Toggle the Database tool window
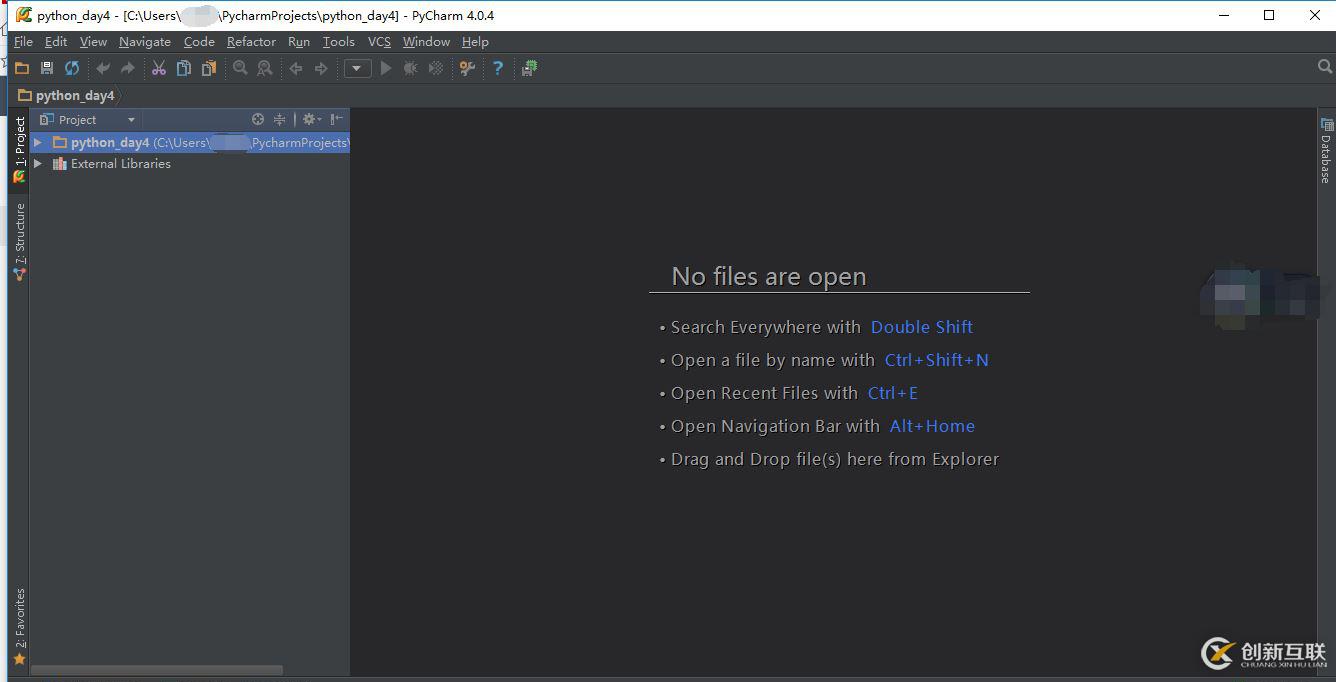Image resolution: width=1336 pixels, height=682 pixels. [1326, 150]
